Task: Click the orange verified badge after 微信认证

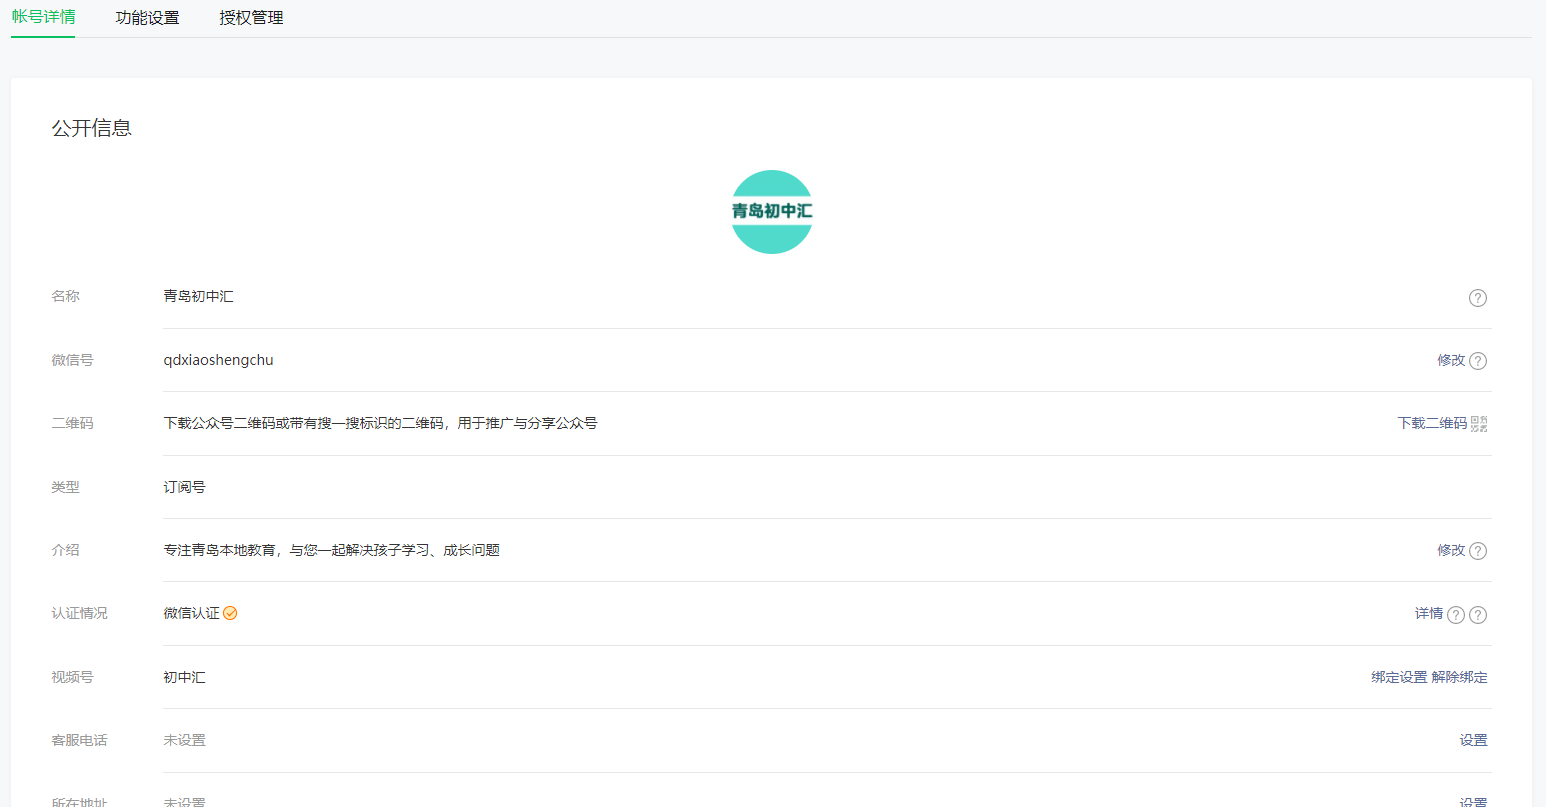Action: [x=230, y=613]
